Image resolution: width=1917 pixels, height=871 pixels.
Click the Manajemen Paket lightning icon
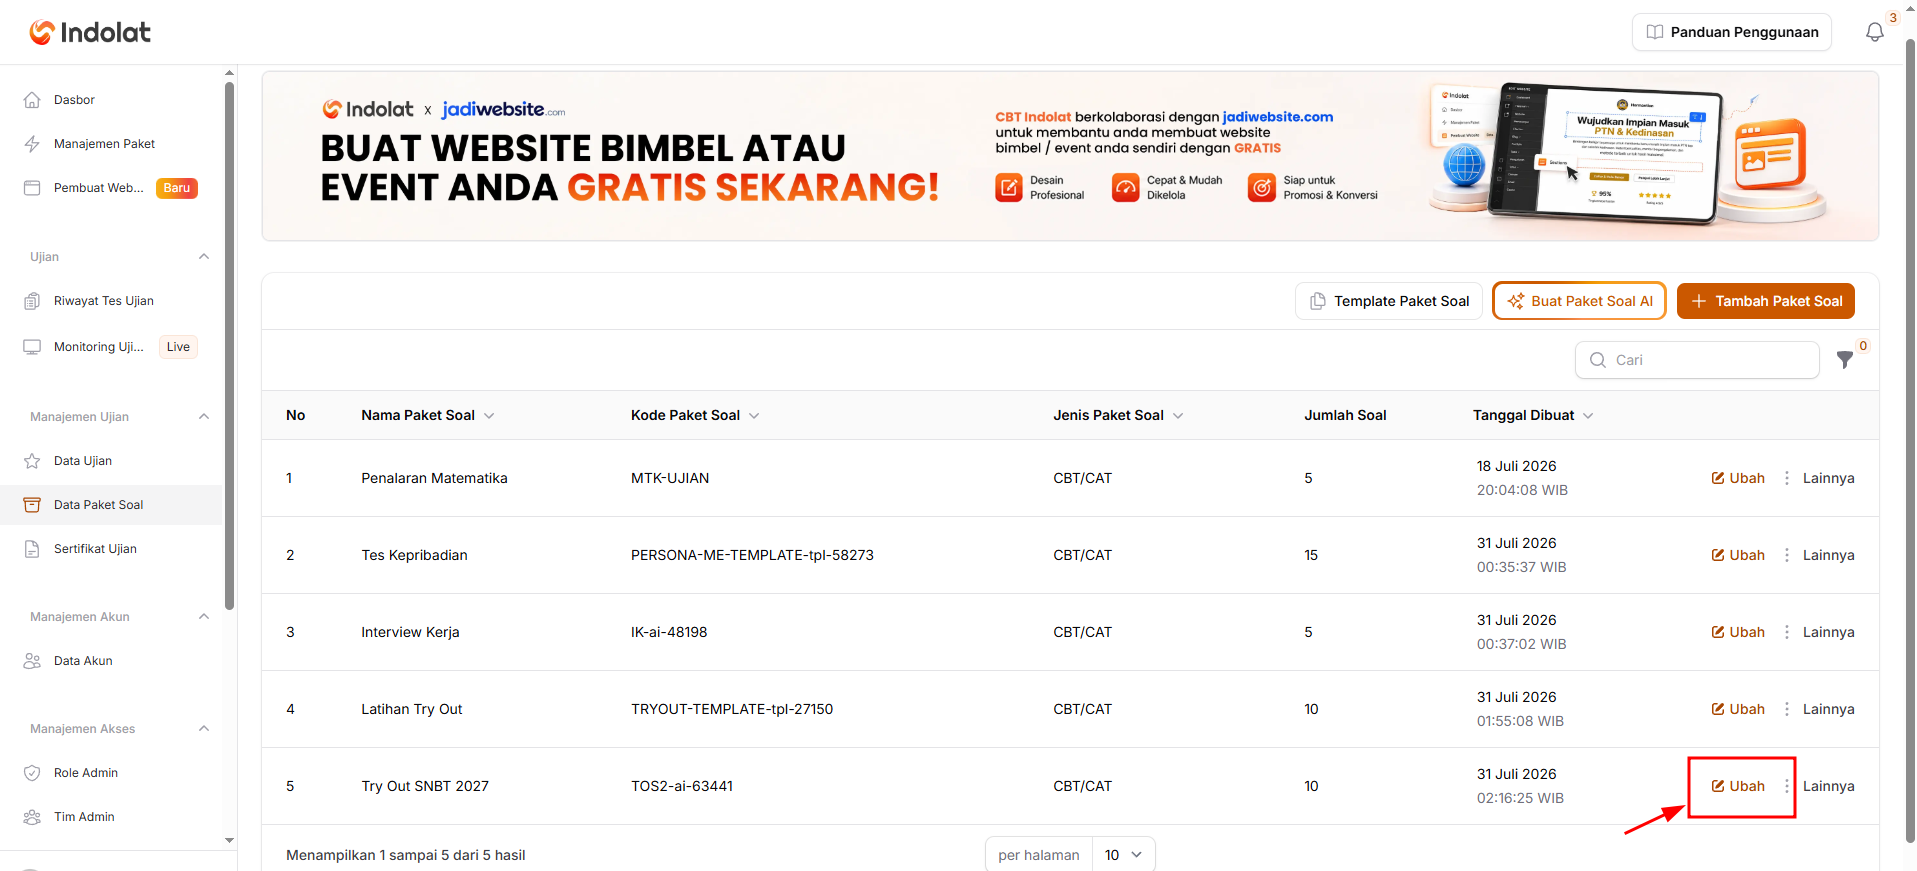32,144
